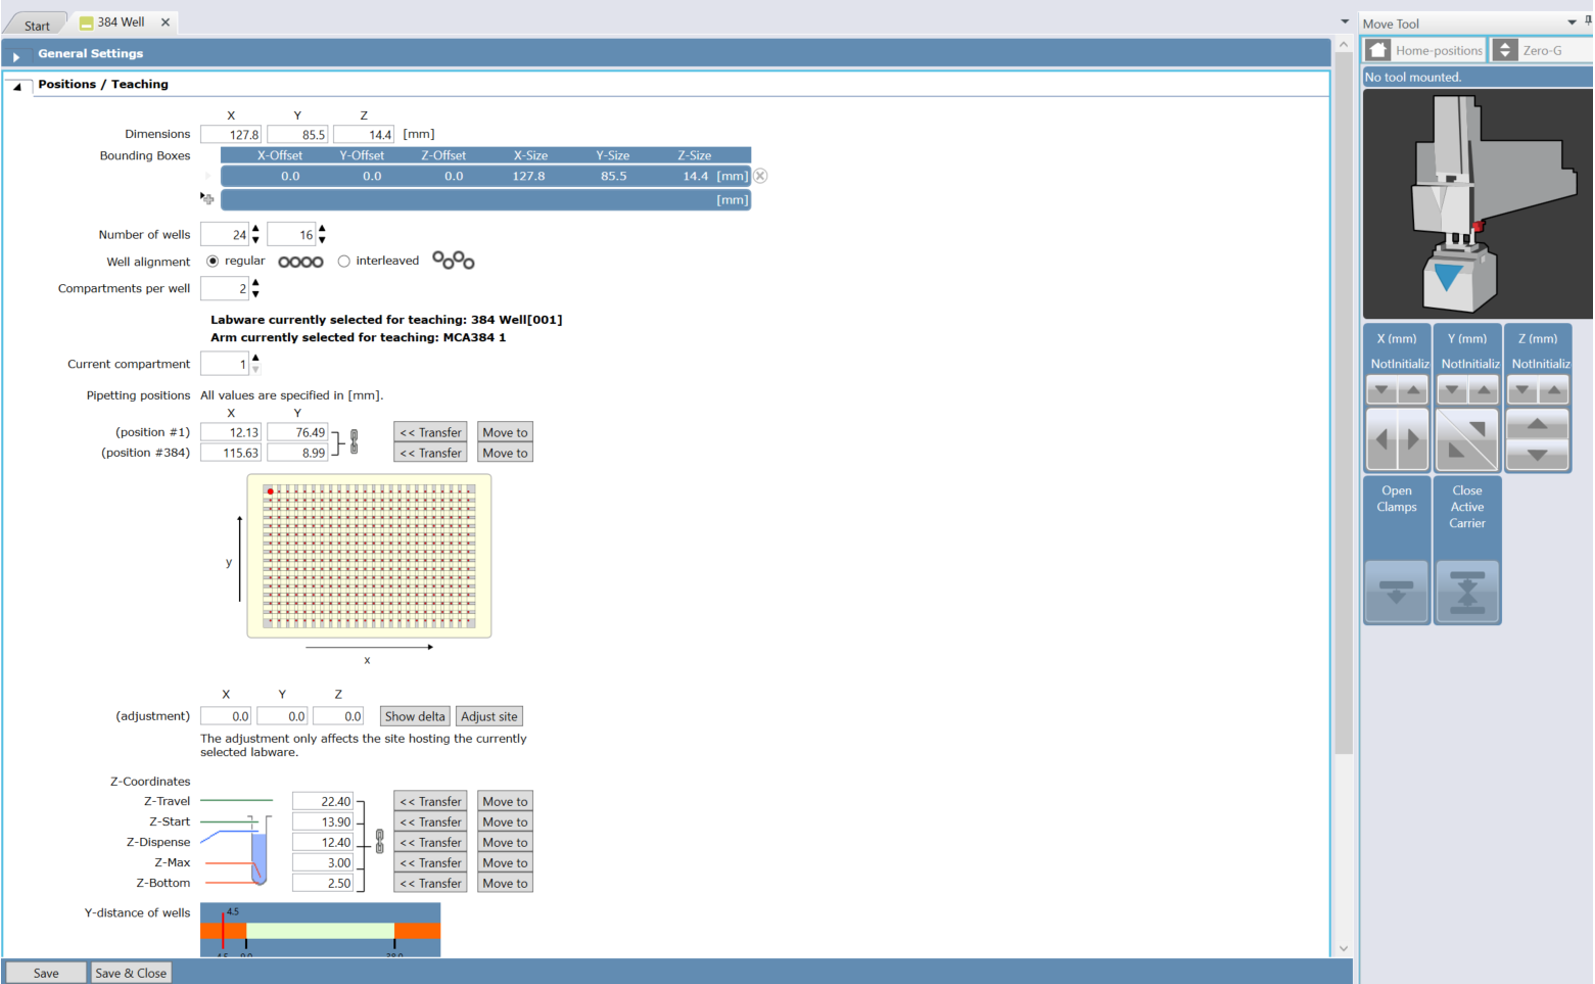
Task: Click Move to for Z-Travel
Action: pyautogui.click(x=504, y=801)
